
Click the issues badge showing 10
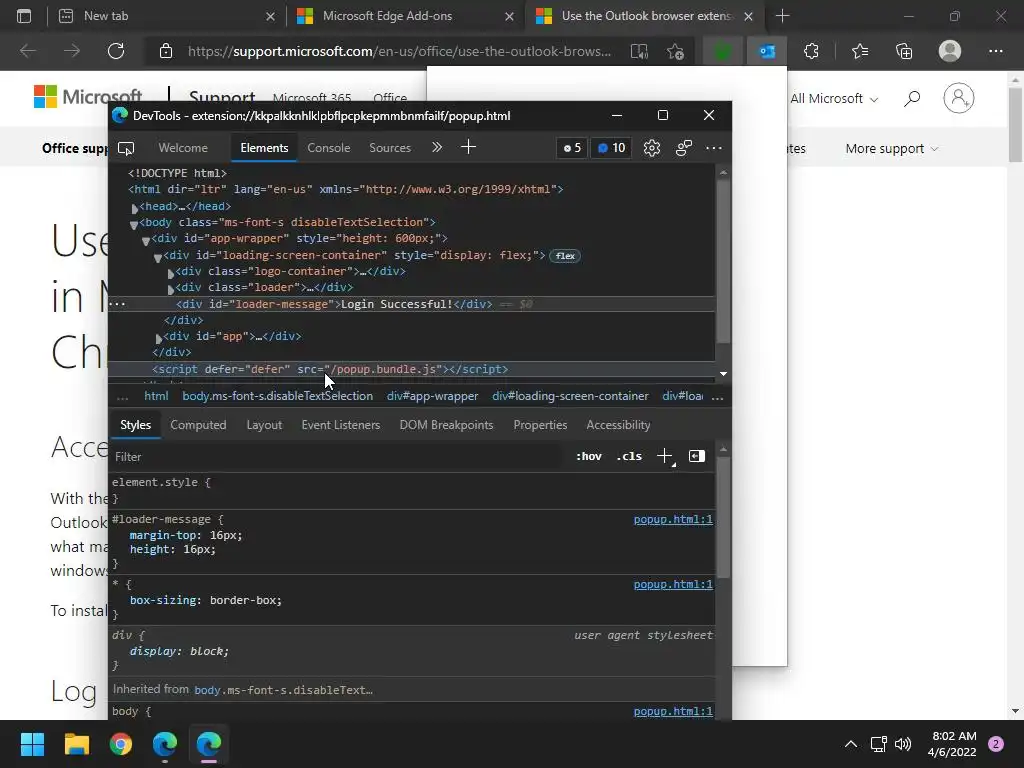coord(612,148)
